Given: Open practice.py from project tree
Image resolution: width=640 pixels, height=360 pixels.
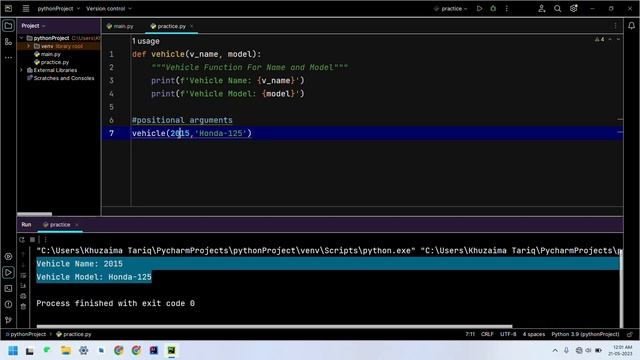Looking at the screenshot, I should point(55,62).
